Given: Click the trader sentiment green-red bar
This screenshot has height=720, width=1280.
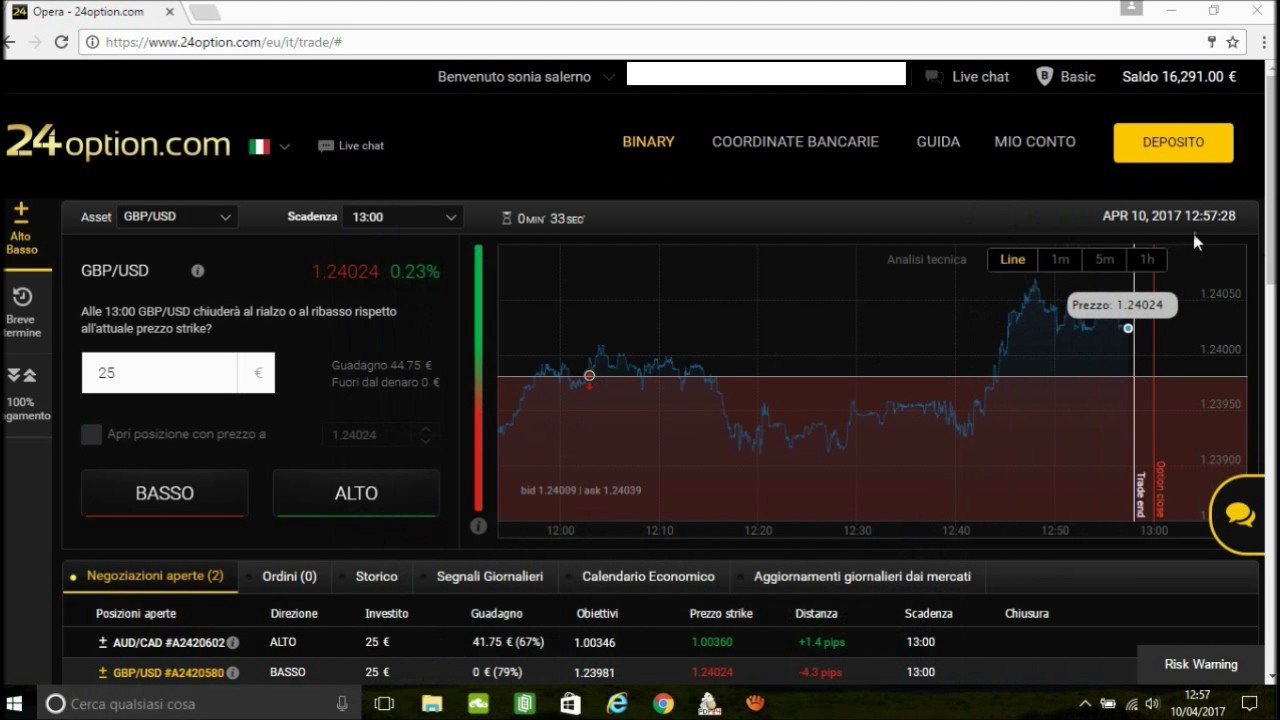Looking at the screenshot, I should click(478, 378).
